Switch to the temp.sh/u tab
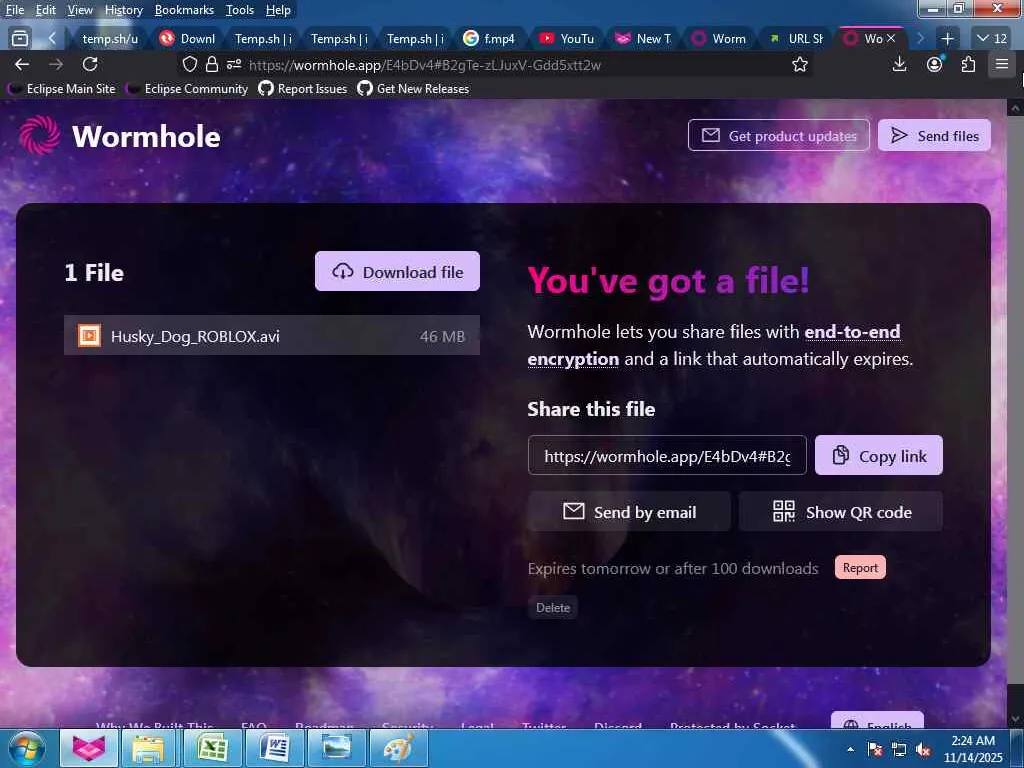1024x768 pixels. pyautogui.click(x=110, y=39)
